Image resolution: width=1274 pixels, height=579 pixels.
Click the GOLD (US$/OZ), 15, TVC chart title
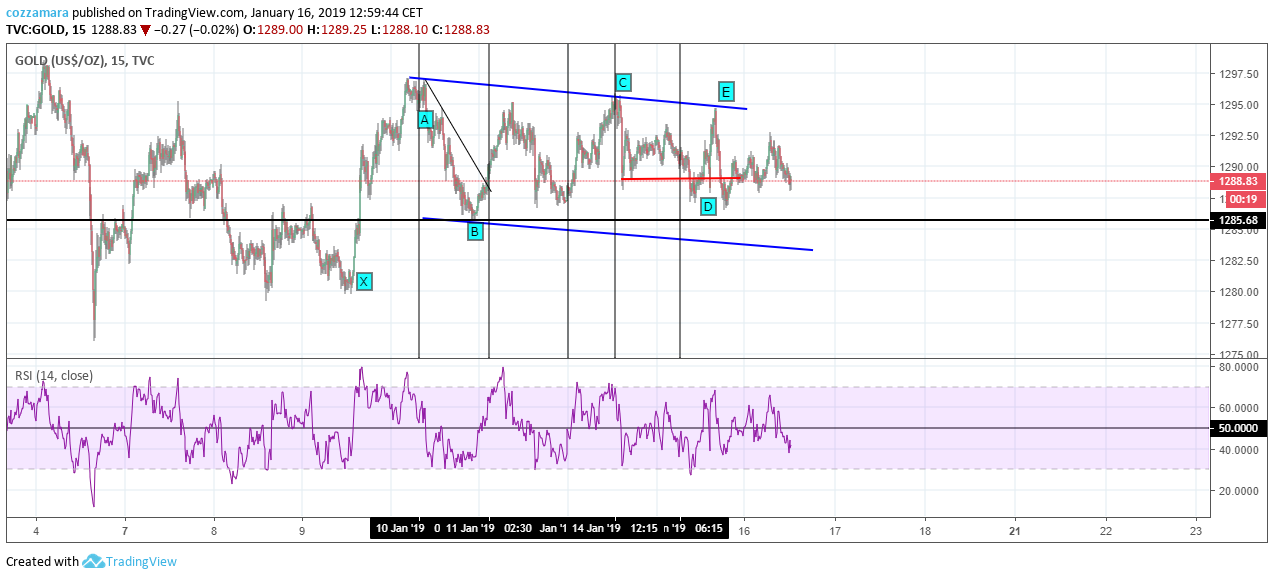pyautogui.click(x=85, y=61)
